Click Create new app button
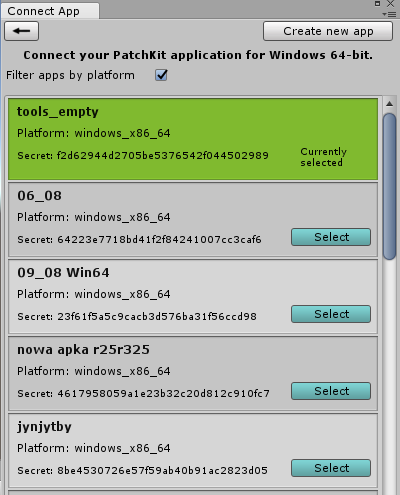The width and height of the screenshot is (400, 495). (328, 31)
